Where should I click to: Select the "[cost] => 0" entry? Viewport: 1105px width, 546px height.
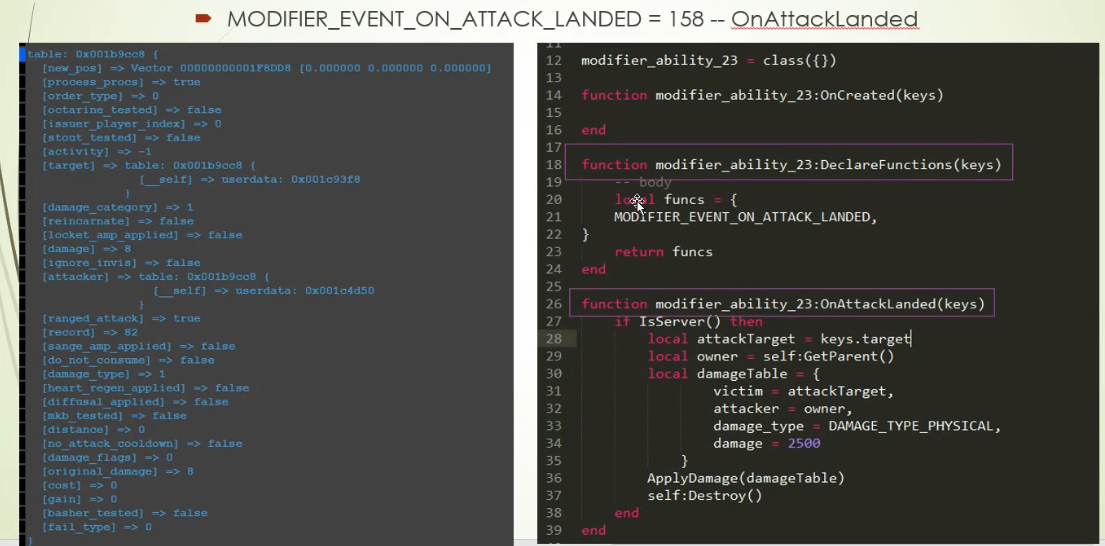coord(80,485)
